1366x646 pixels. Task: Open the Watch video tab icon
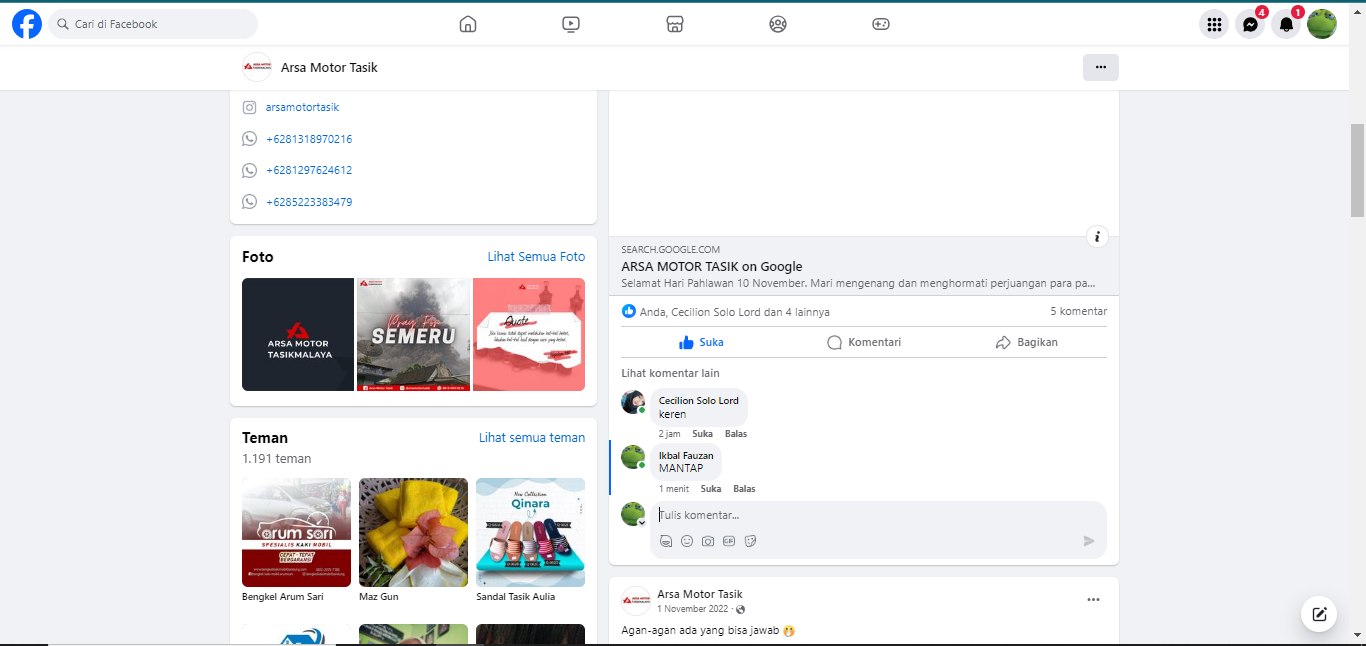point(571,24)
